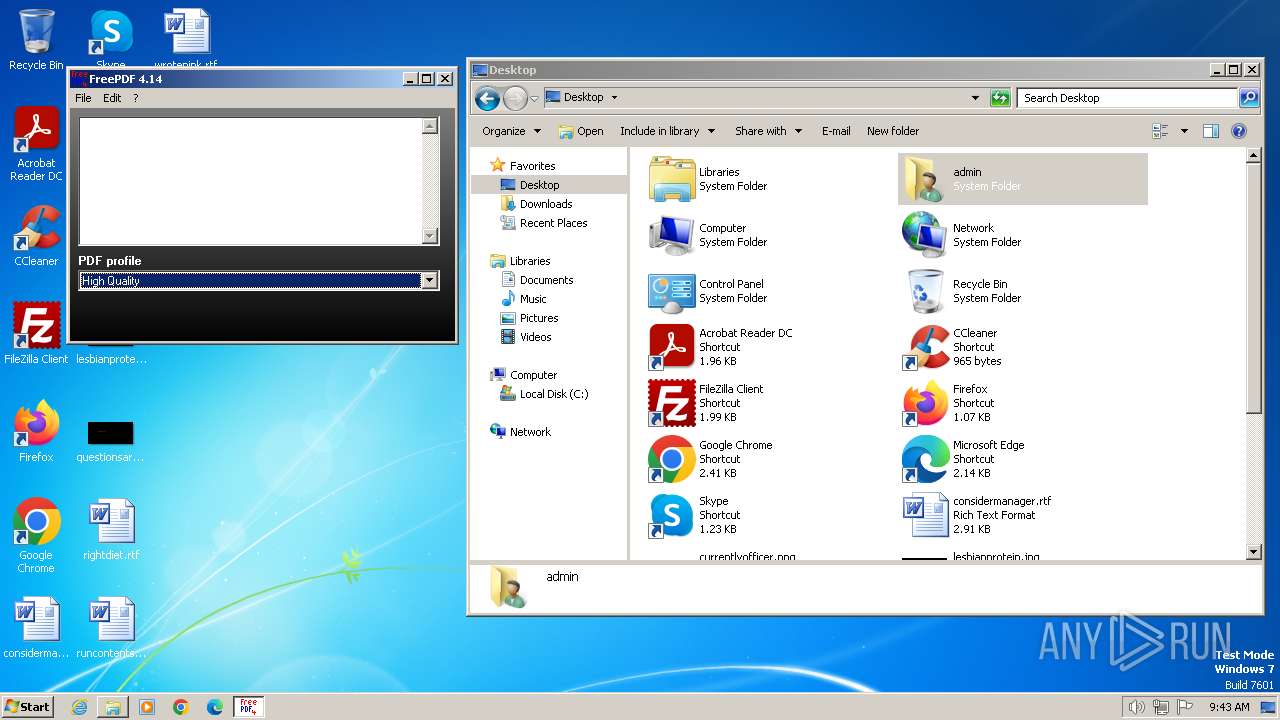1280x720 pixels.
Task: Click the Refresh button beside the address bar
Action: click(x=1000, y=98)
